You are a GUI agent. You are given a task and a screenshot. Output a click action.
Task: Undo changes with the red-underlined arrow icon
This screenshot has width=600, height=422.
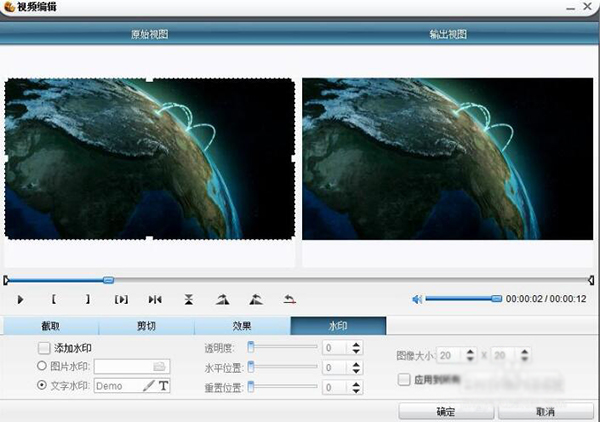tap(290, 299)
